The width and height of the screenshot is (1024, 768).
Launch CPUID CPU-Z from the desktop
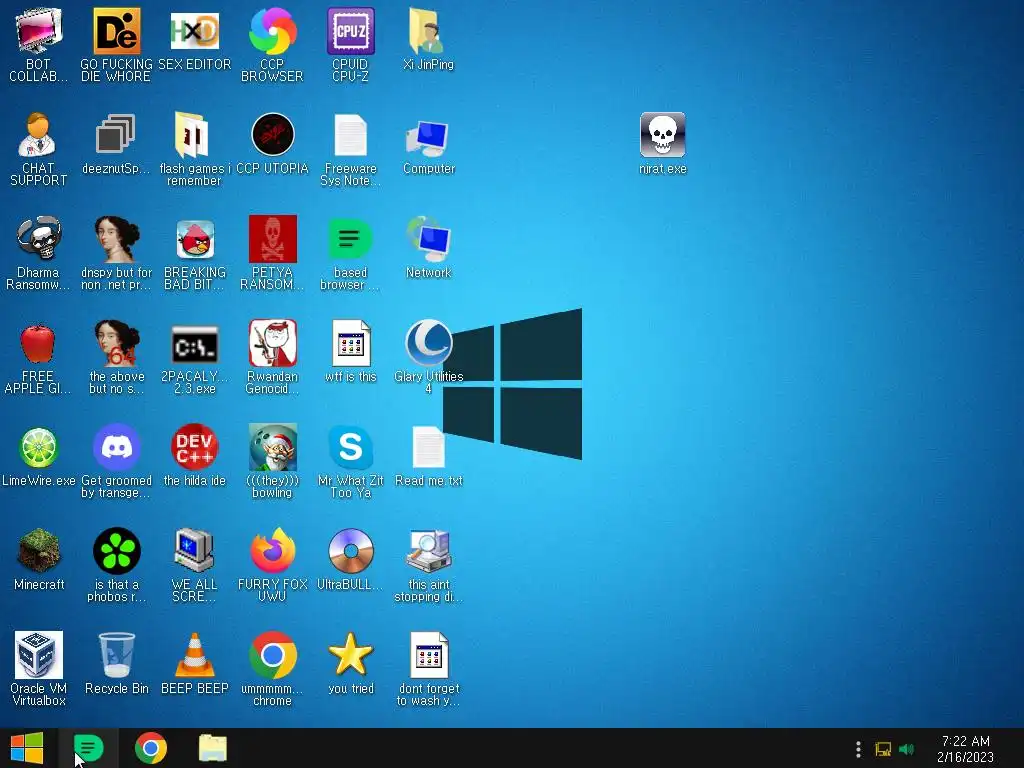point(351,44)
